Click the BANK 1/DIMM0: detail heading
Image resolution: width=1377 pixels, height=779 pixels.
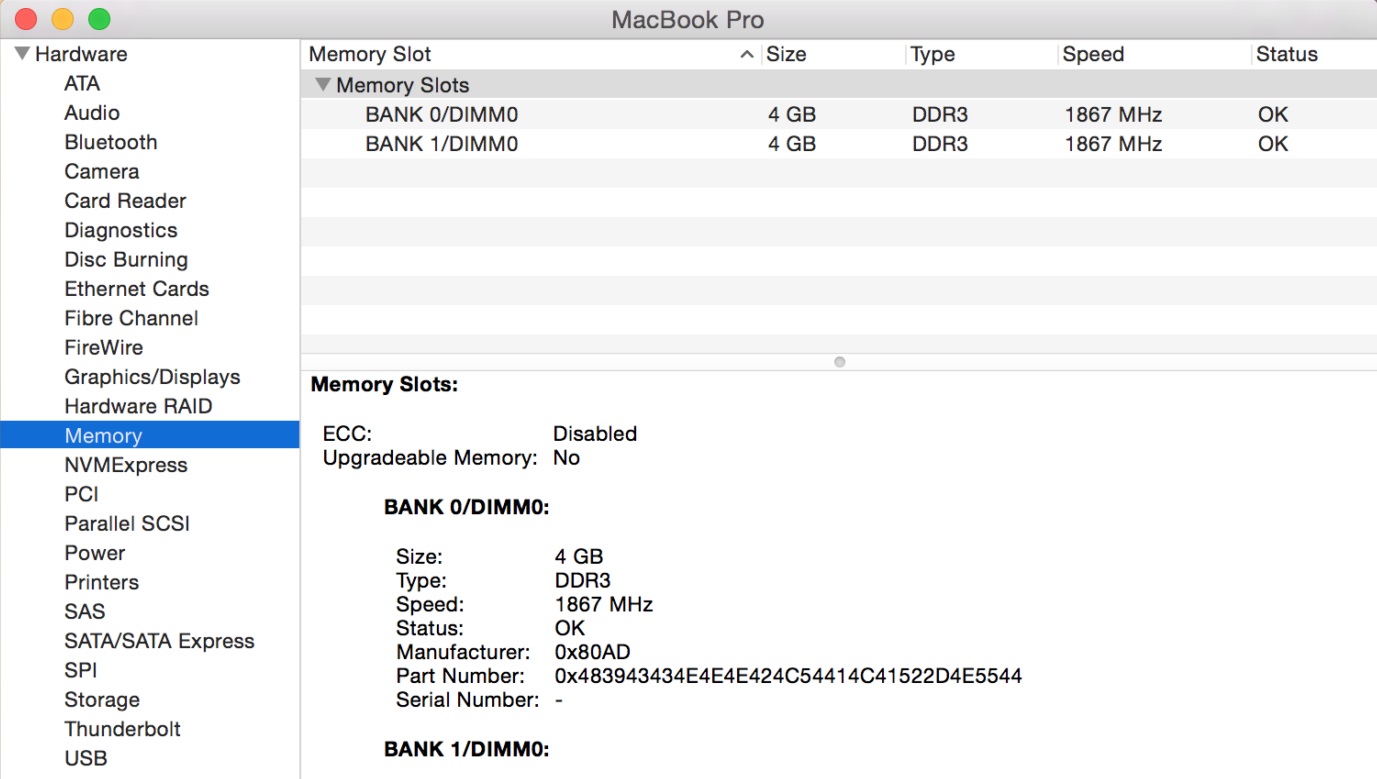pyautogui.click(x=467, y=749)
